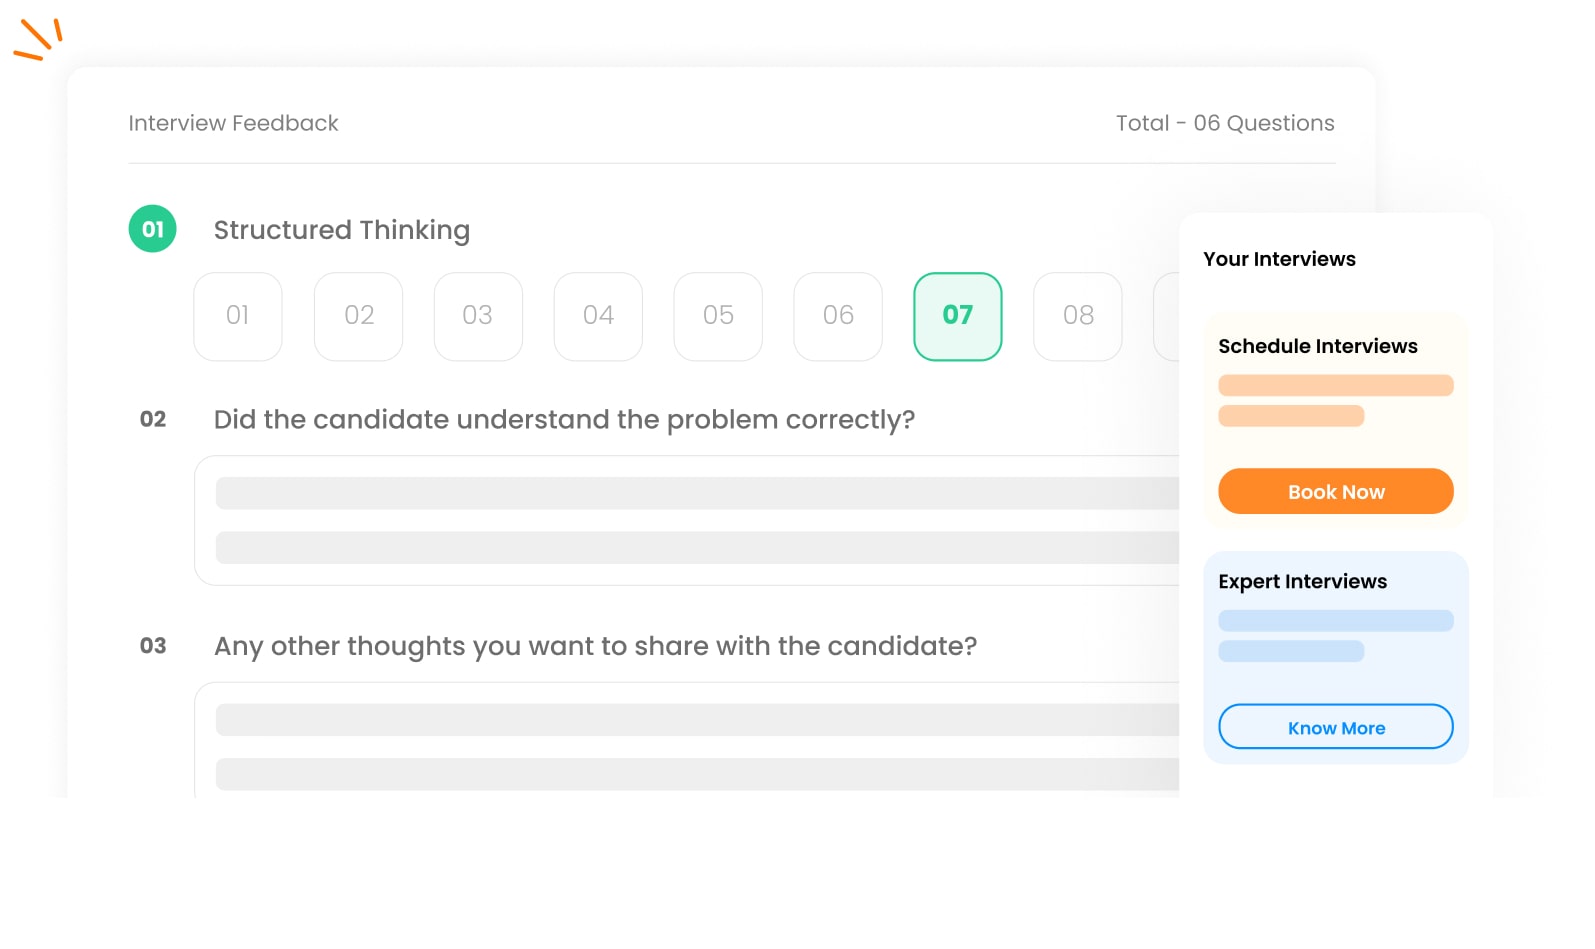This screenshot has height=949, width=1595.
Task: Open the Expert Interviews card
Action: [x=1336, y=658]
